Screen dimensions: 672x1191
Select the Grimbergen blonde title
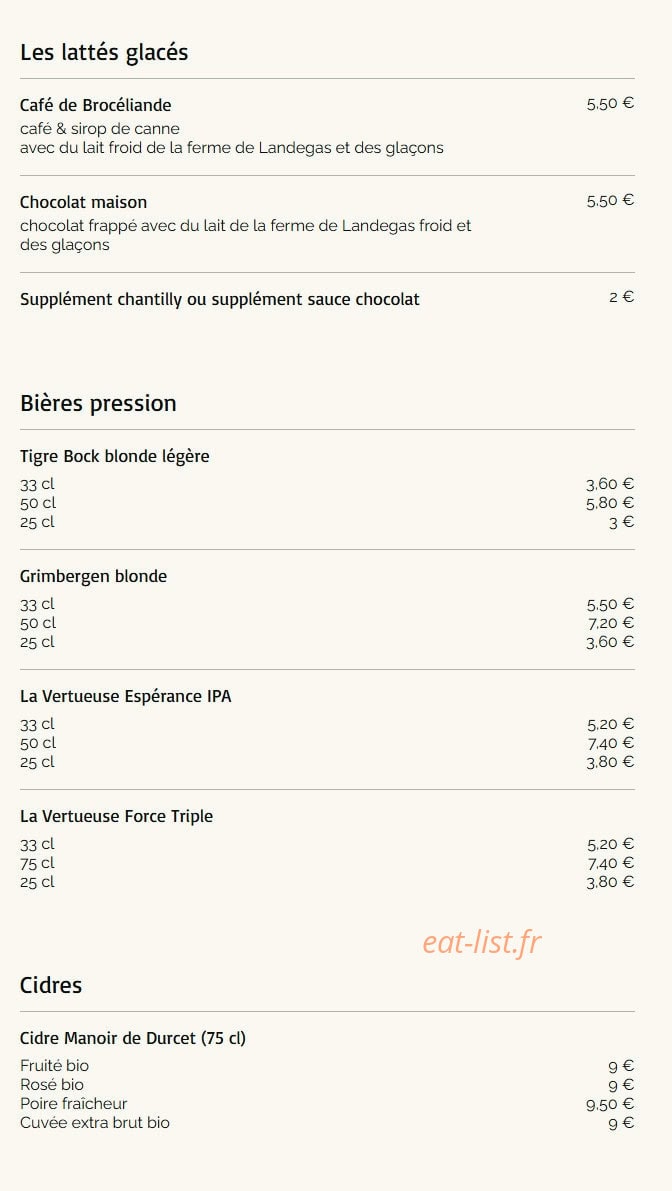tap(93, 577)
